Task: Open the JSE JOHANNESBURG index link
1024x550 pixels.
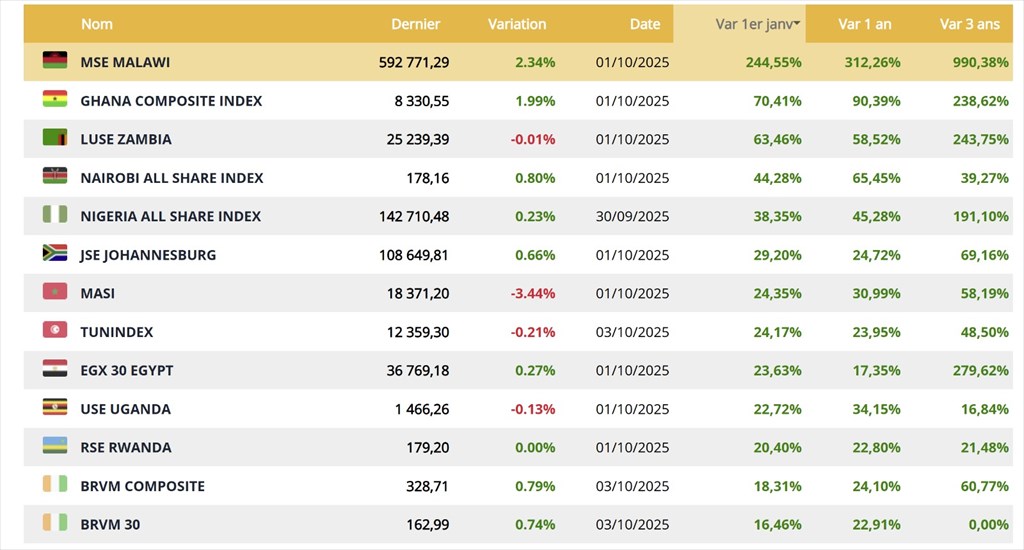Action: point(148,254)
